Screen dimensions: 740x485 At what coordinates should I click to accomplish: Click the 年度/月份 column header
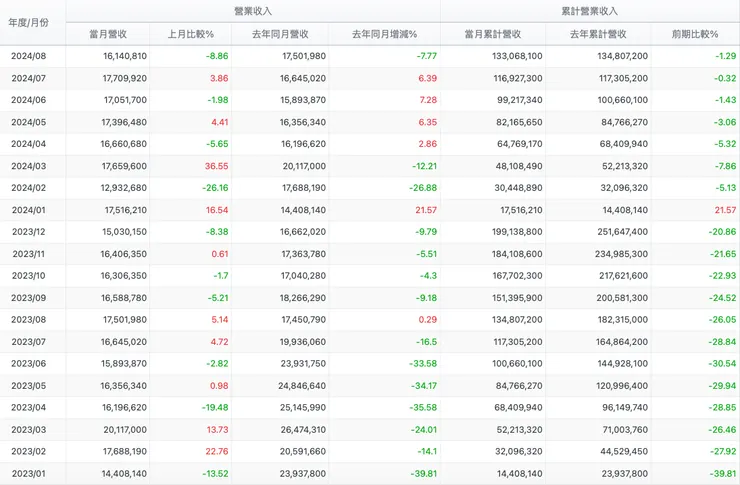click(x=28, y=23)
